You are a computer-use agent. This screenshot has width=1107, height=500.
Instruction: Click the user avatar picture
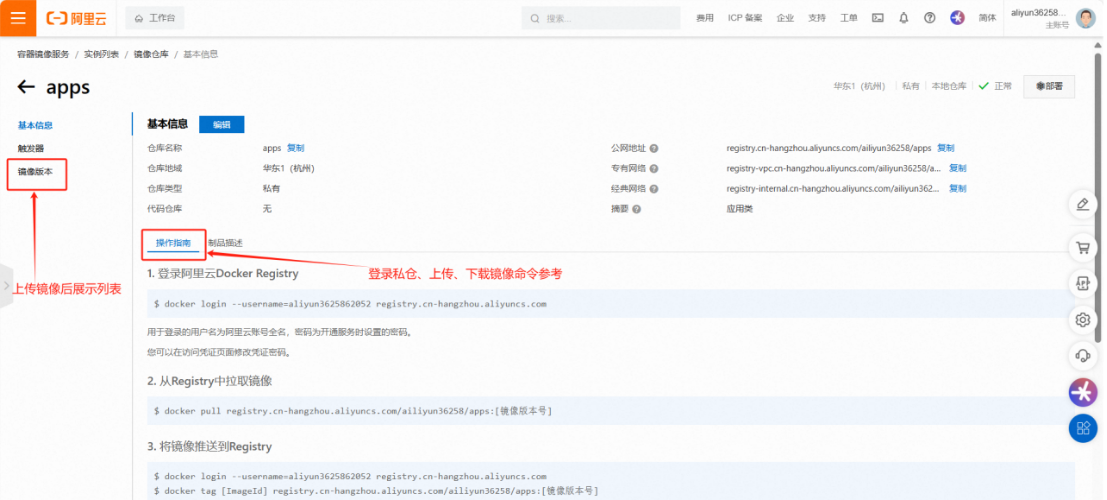(x=1086, y=18)
